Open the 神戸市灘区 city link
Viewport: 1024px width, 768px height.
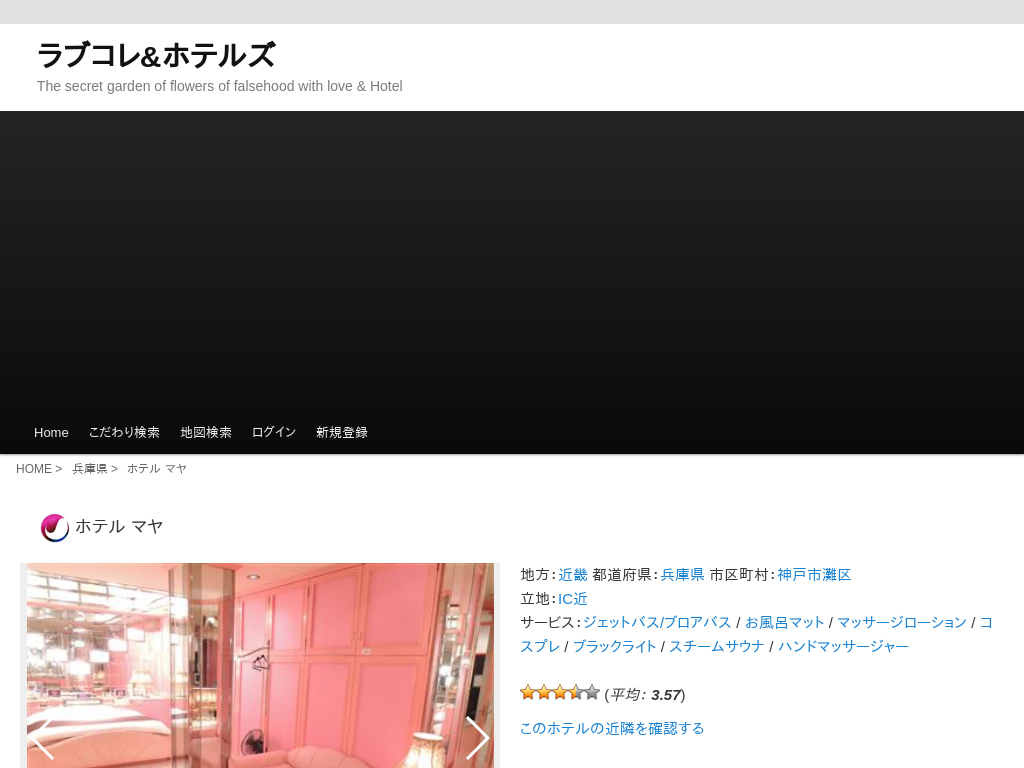point(814,575)
